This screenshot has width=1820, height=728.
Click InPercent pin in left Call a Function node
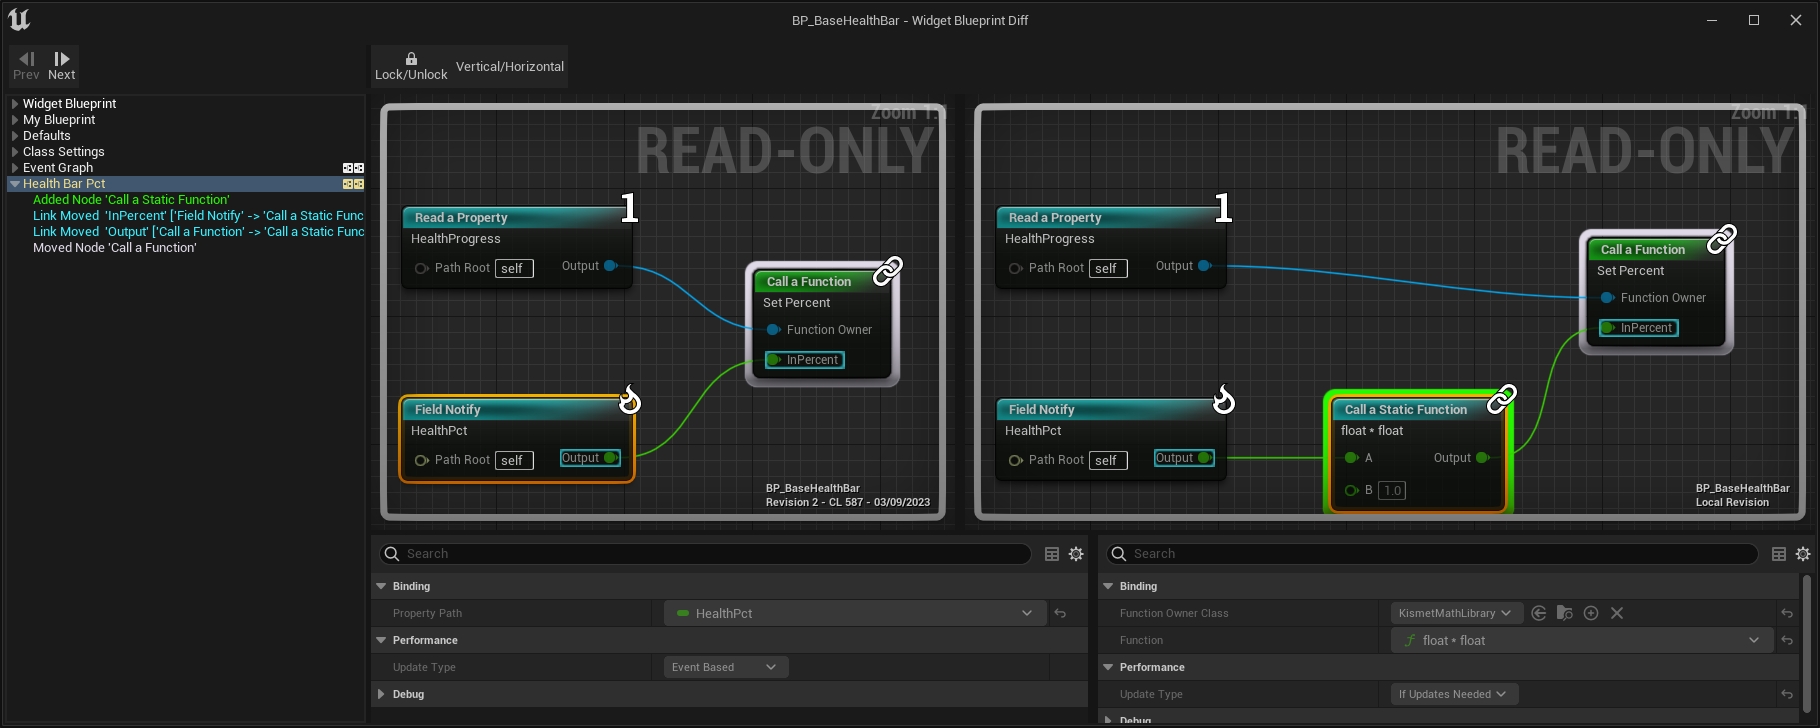coord(805,360)
